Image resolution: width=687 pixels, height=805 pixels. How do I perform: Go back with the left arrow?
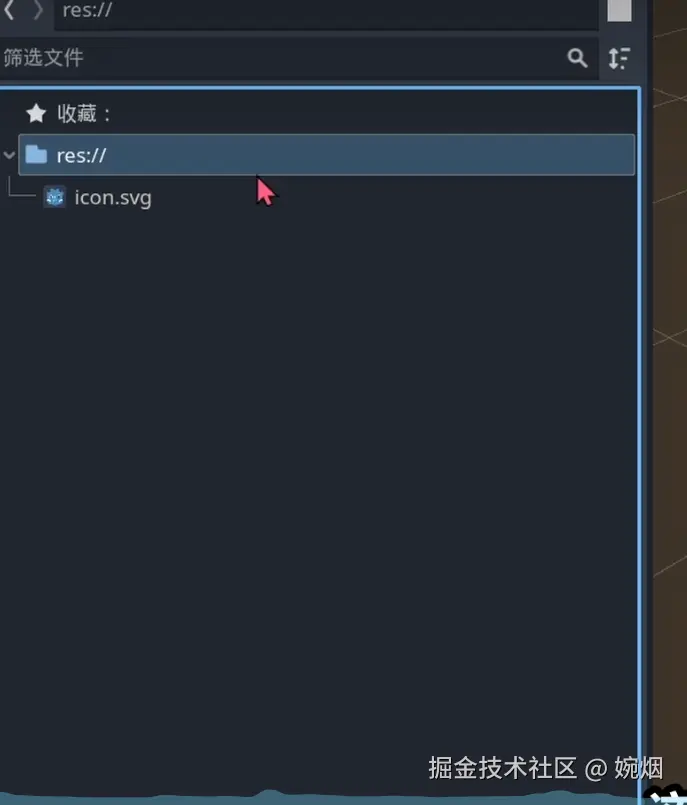pyautogui.click(x=9, y=10)
